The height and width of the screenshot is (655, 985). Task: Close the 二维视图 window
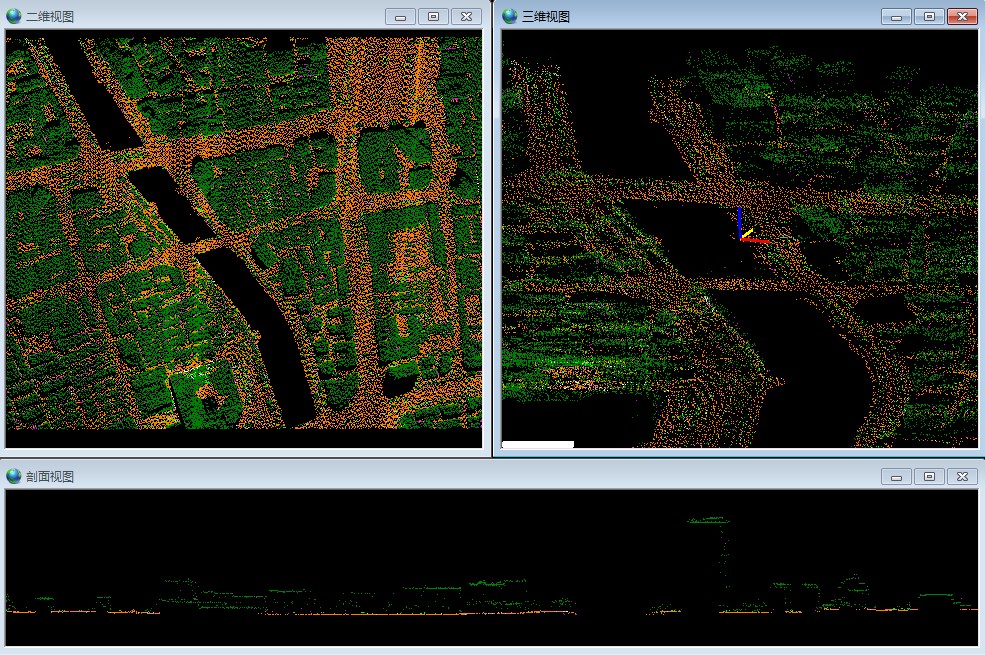(x=466, y=17)
